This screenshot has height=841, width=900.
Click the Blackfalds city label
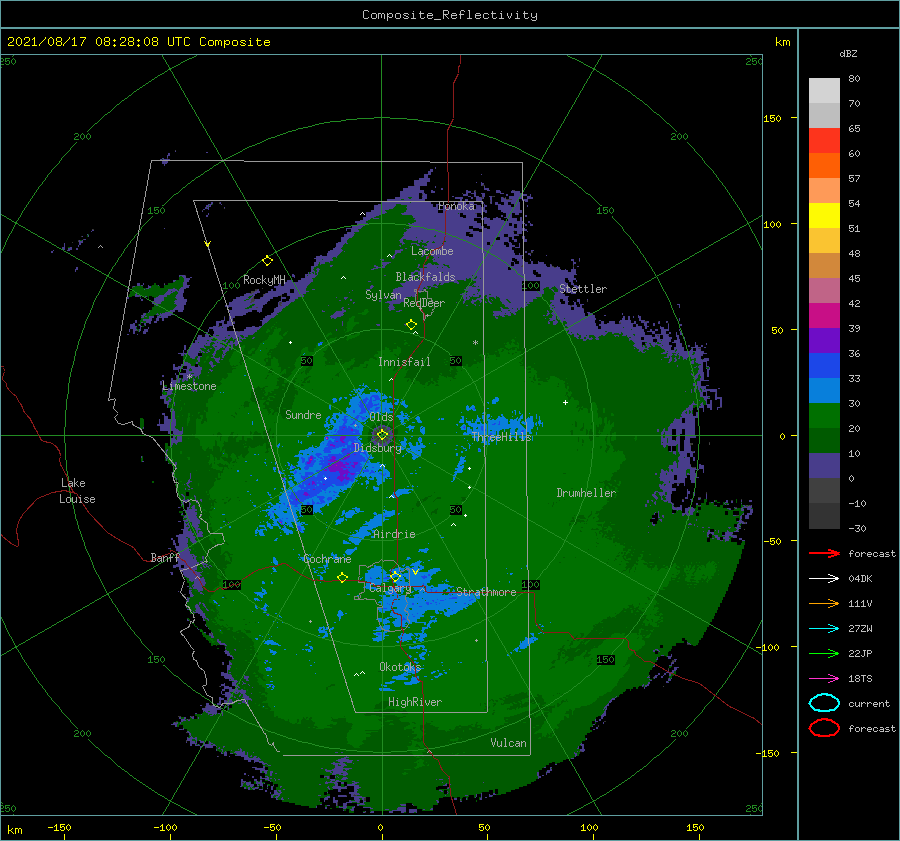(425, 277)
